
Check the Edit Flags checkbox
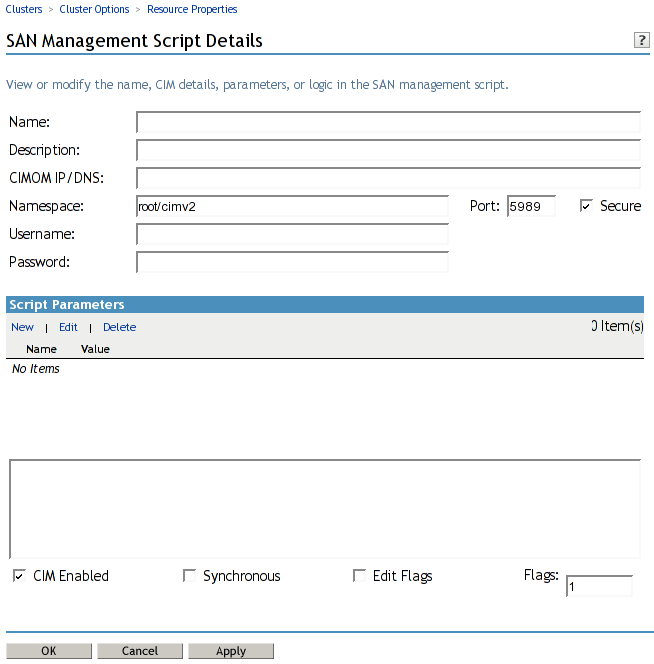[x=359, y=576]
